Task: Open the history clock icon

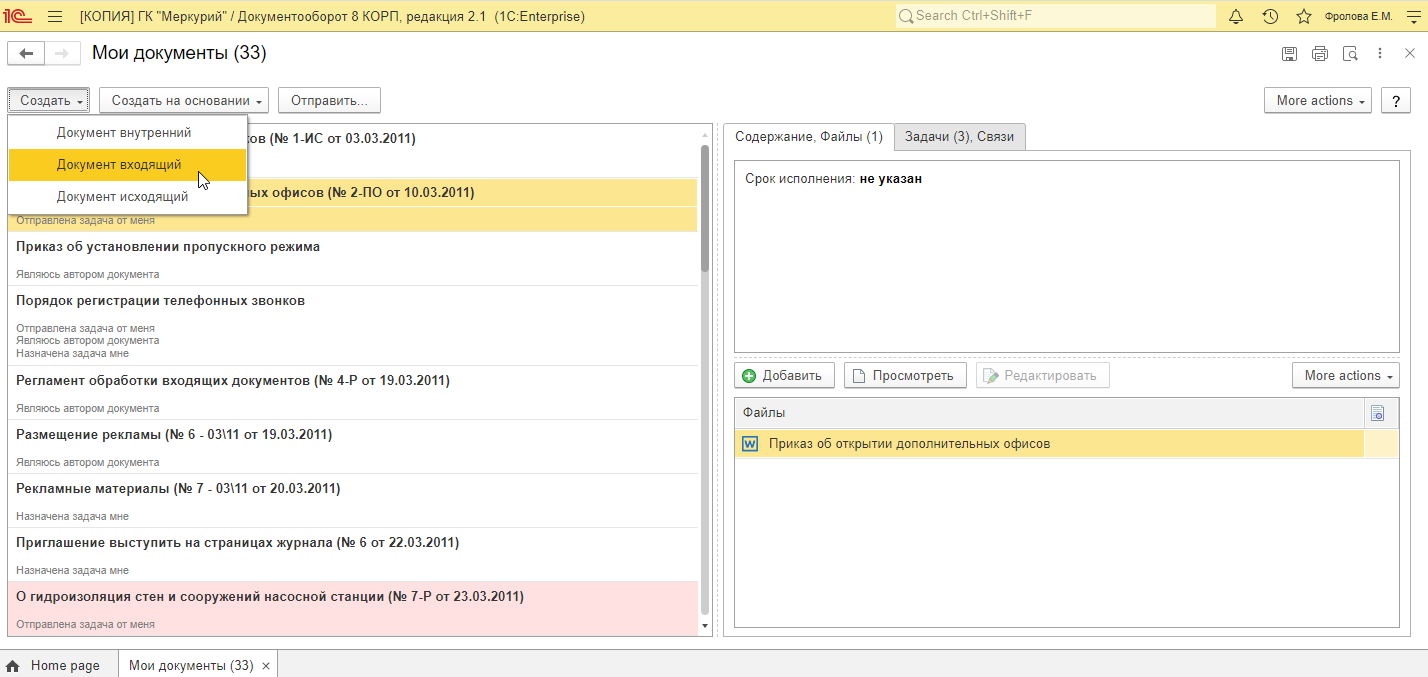Action: click(x=1270, y=16)
